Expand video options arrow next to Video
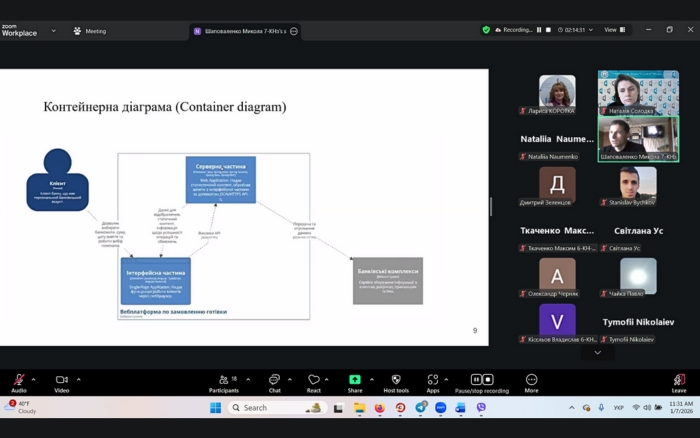 [x=78, y=379]
